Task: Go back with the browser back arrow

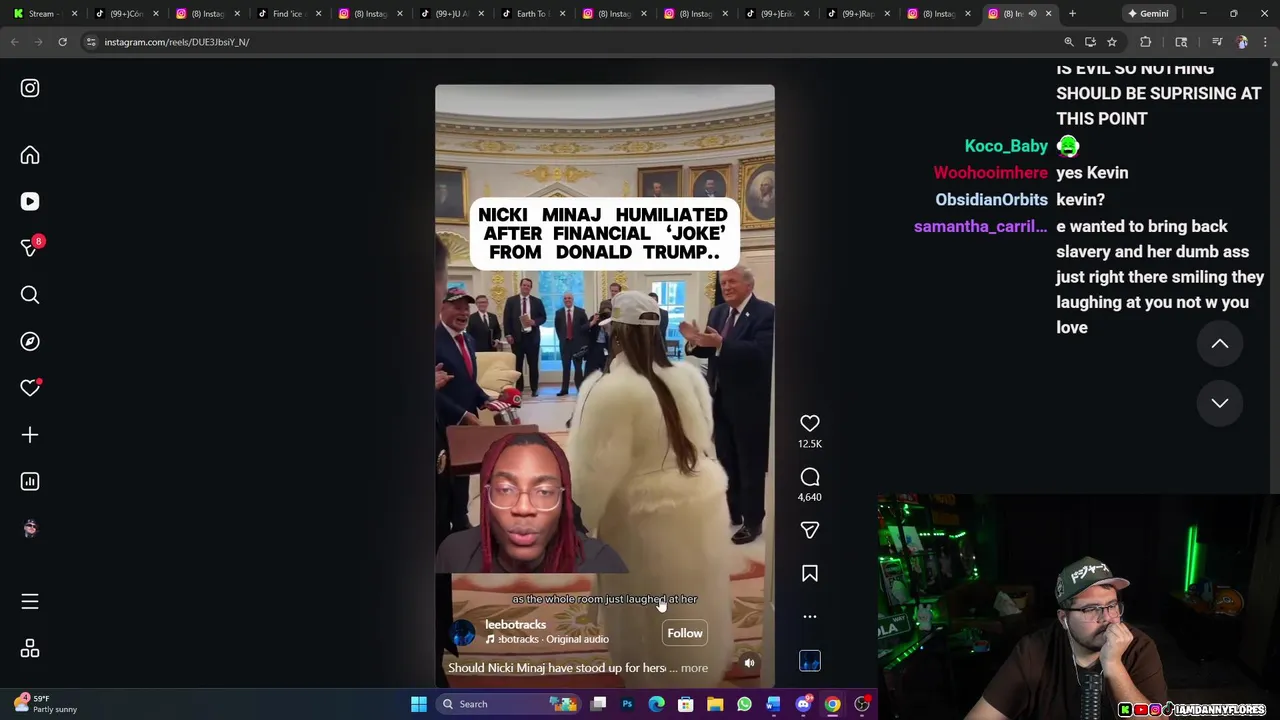Action: click(14, 42)
